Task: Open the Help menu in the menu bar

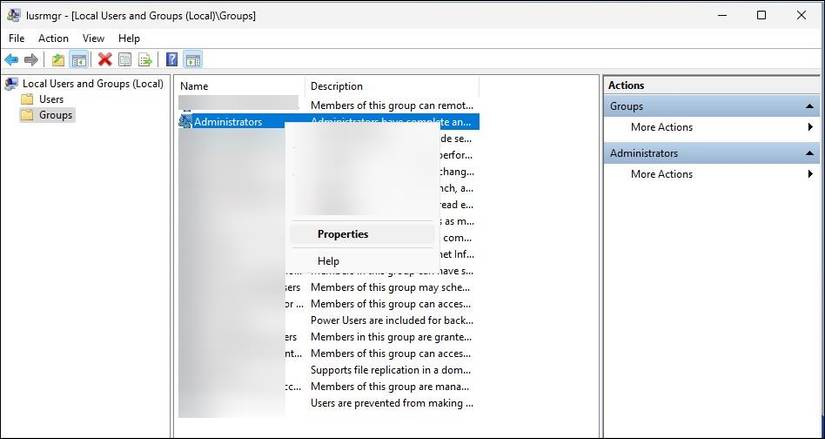Action: 129,38
